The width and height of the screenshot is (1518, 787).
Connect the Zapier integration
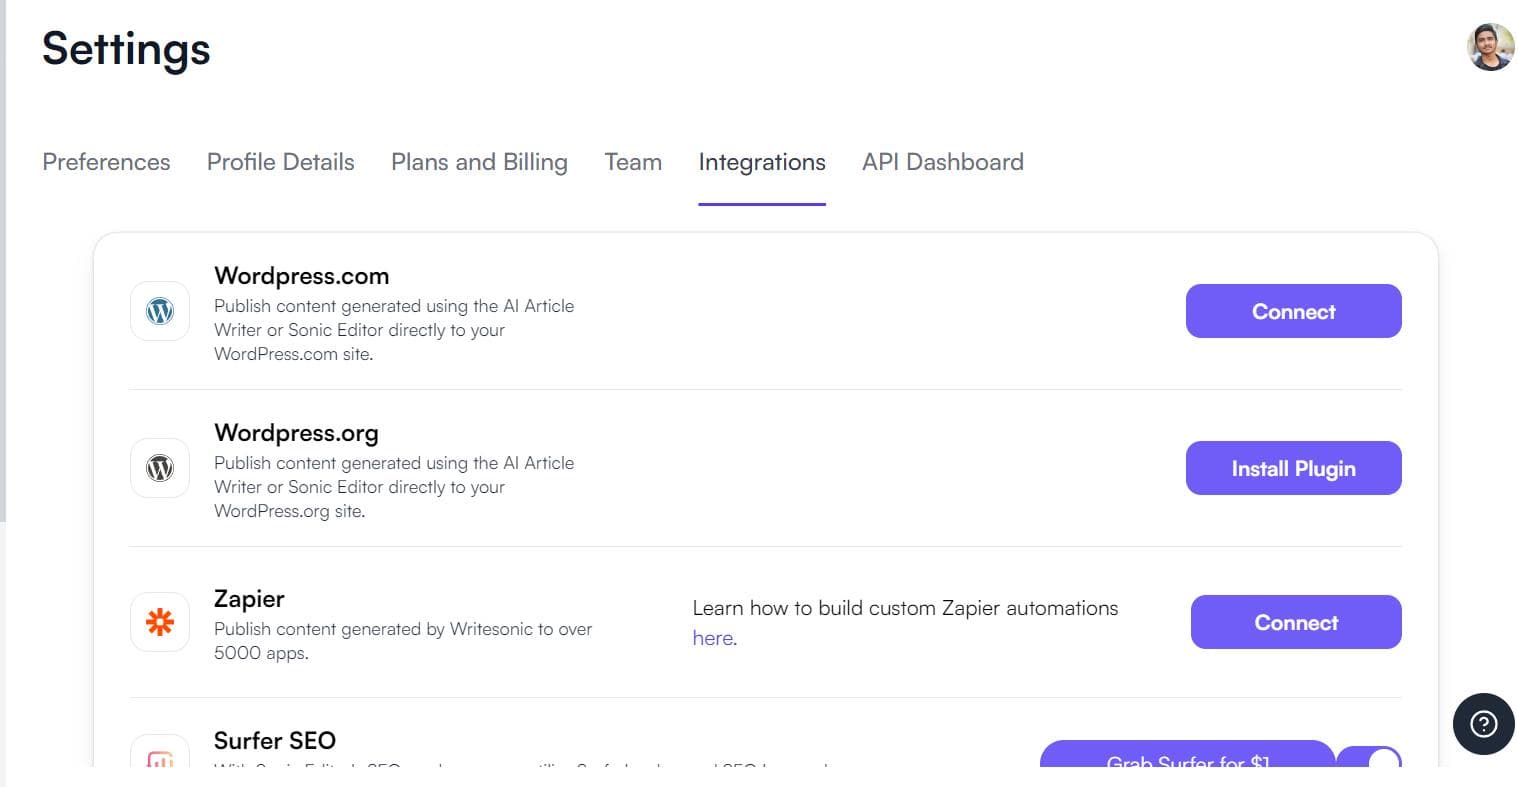(1296, 622)
